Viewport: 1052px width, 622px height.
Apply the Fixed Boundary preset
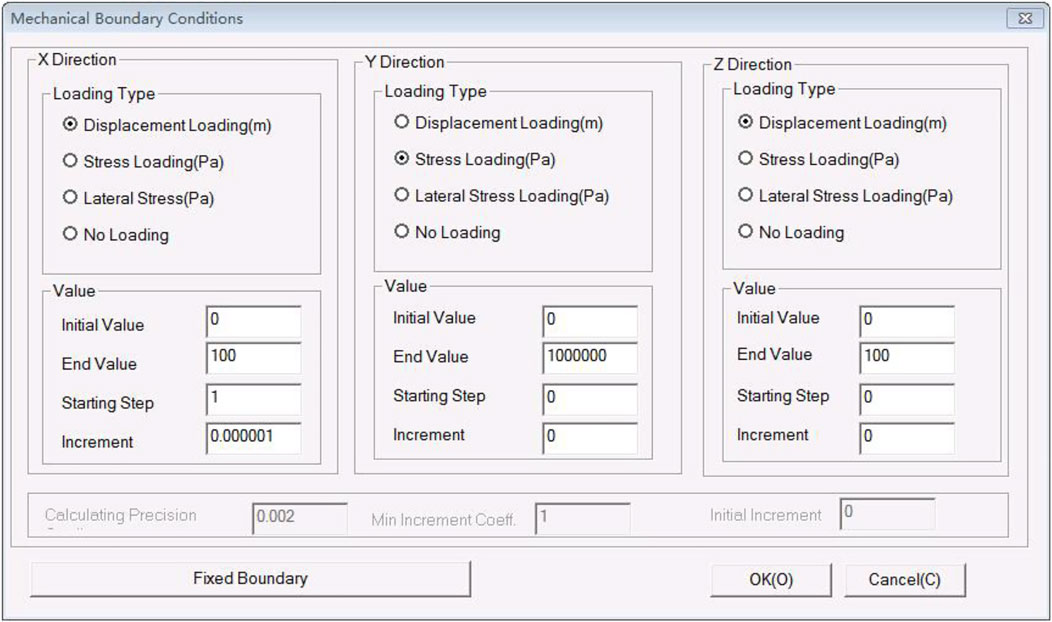click(250, 578)
